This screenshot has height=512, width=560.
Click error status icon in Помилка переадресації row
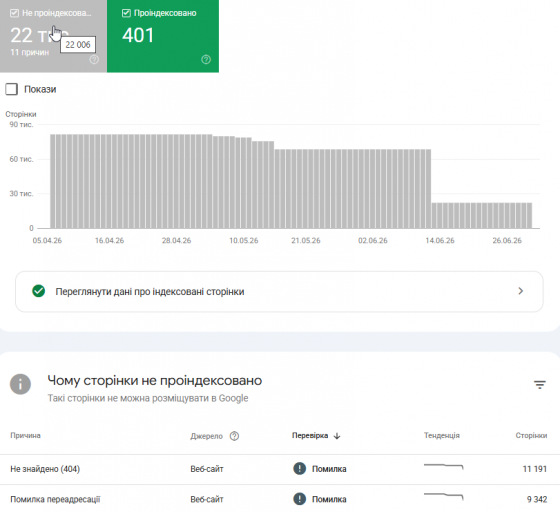point(300,499)
